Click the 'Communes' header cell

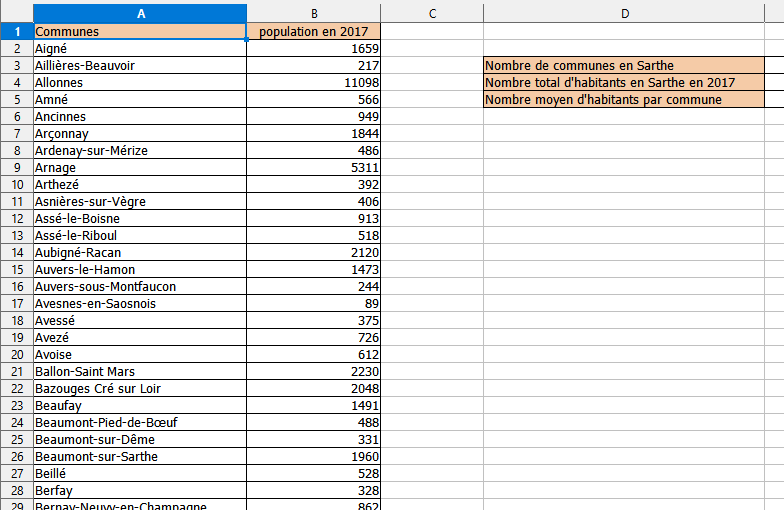140,31
